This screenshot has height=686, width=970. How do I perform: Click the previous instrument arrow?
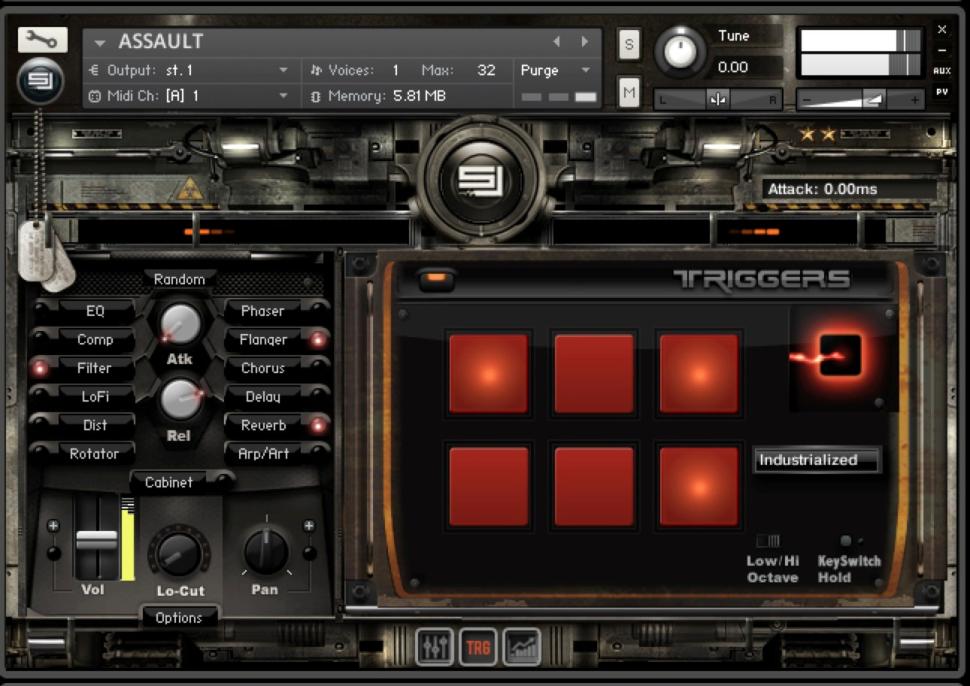pyautogui.click(x=558, y=42)
